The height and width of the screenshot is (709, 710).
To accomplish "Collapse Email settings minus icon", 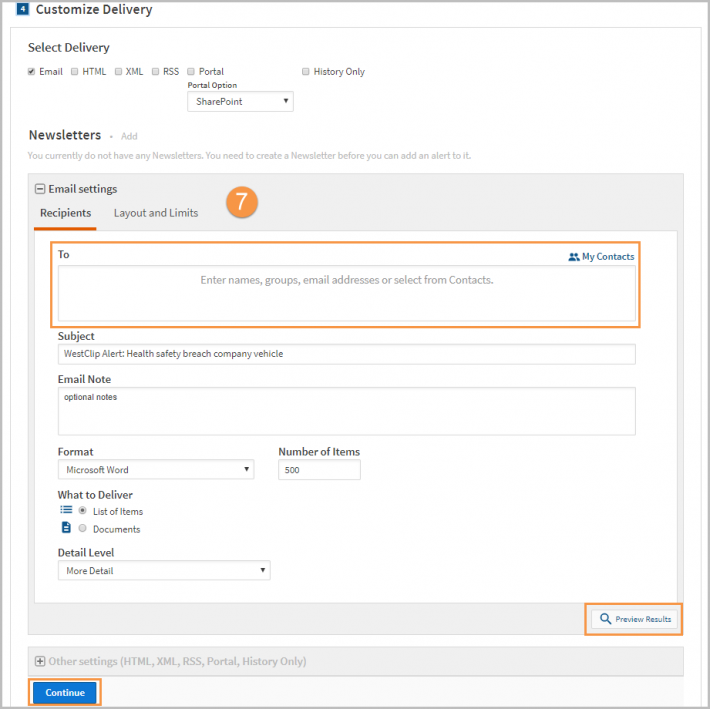I will [40, 189].
